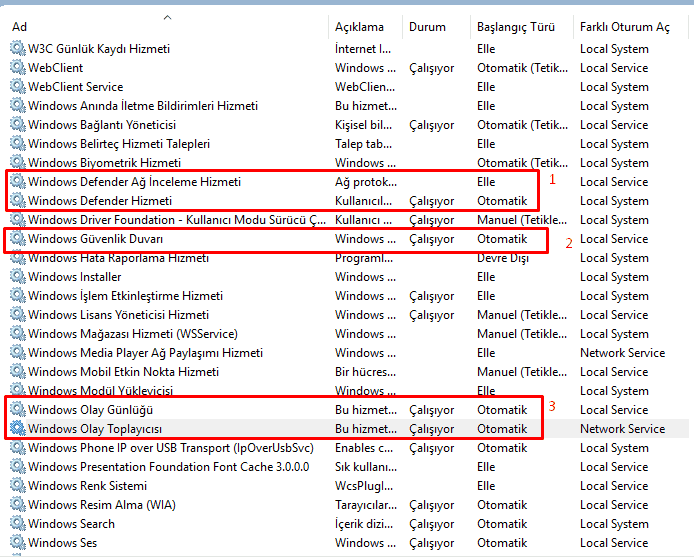The height and width of the screenshot is (558, 694).
Task: Click gear icon of Windows Presentation Foundation Font Cache
Action: (x=18, y=466)
